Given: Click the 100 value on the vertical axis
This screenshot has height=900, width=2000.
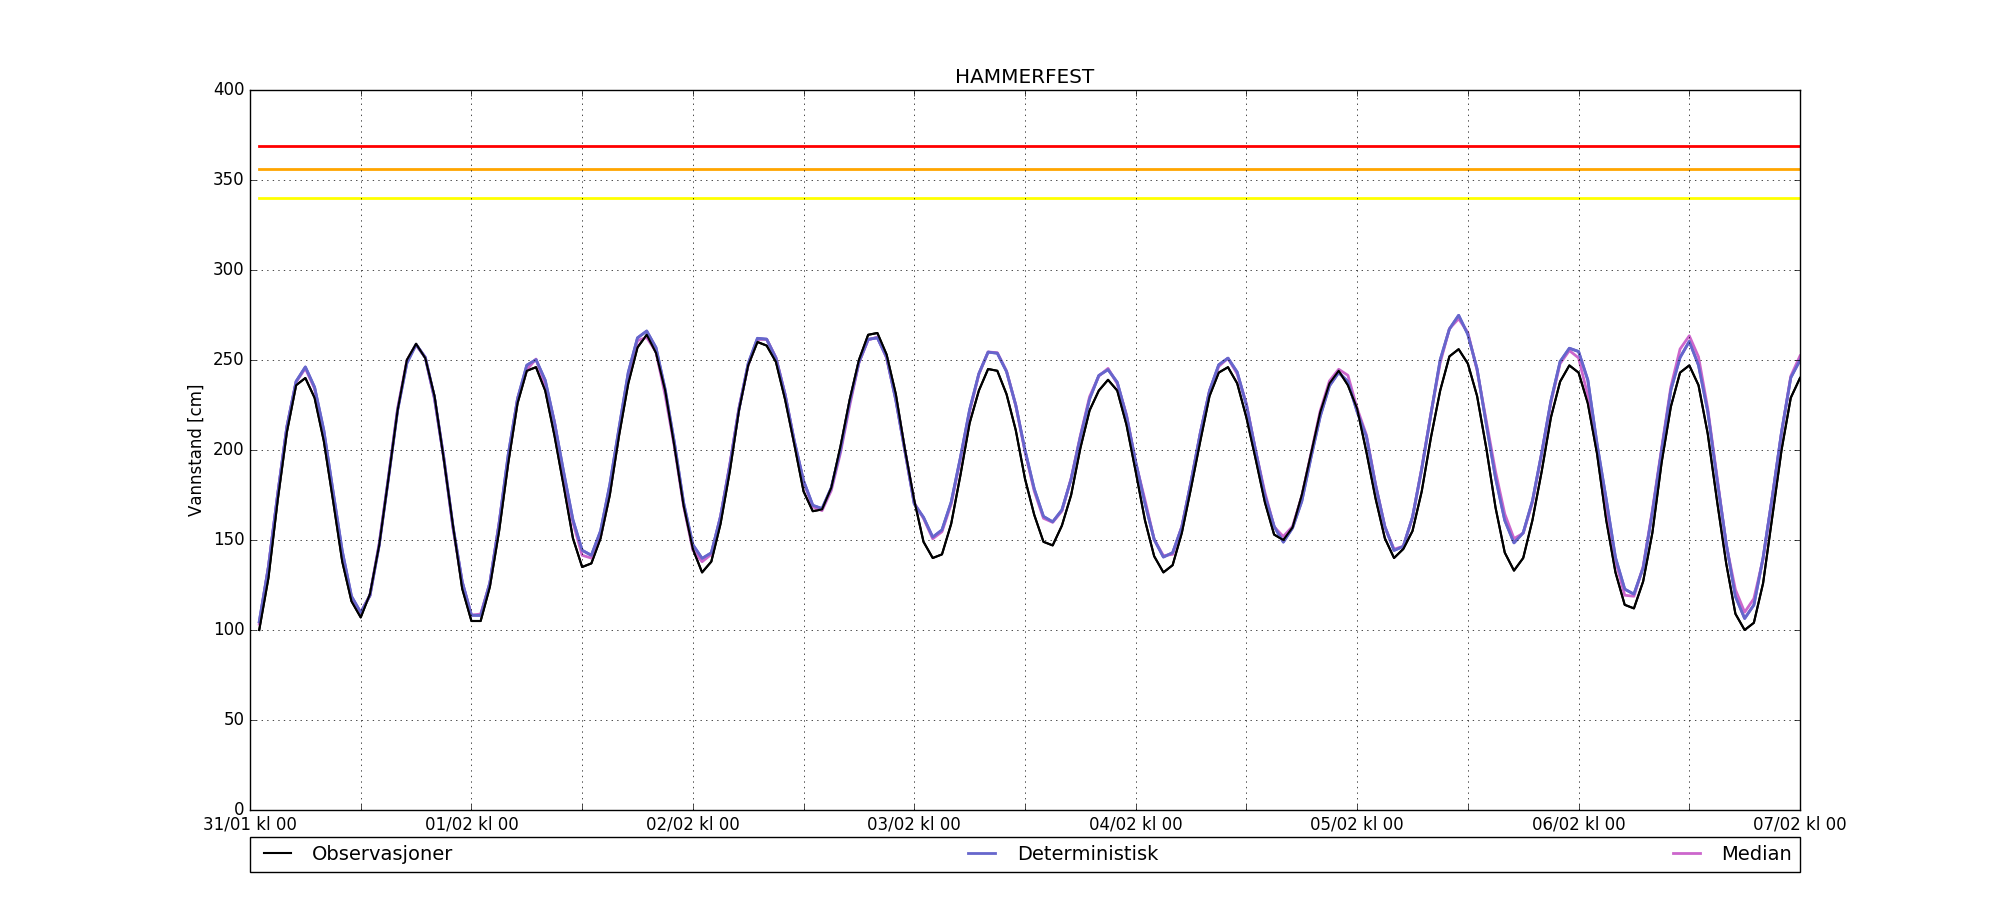Looking at the screenshot, I should tap(229, 630).
